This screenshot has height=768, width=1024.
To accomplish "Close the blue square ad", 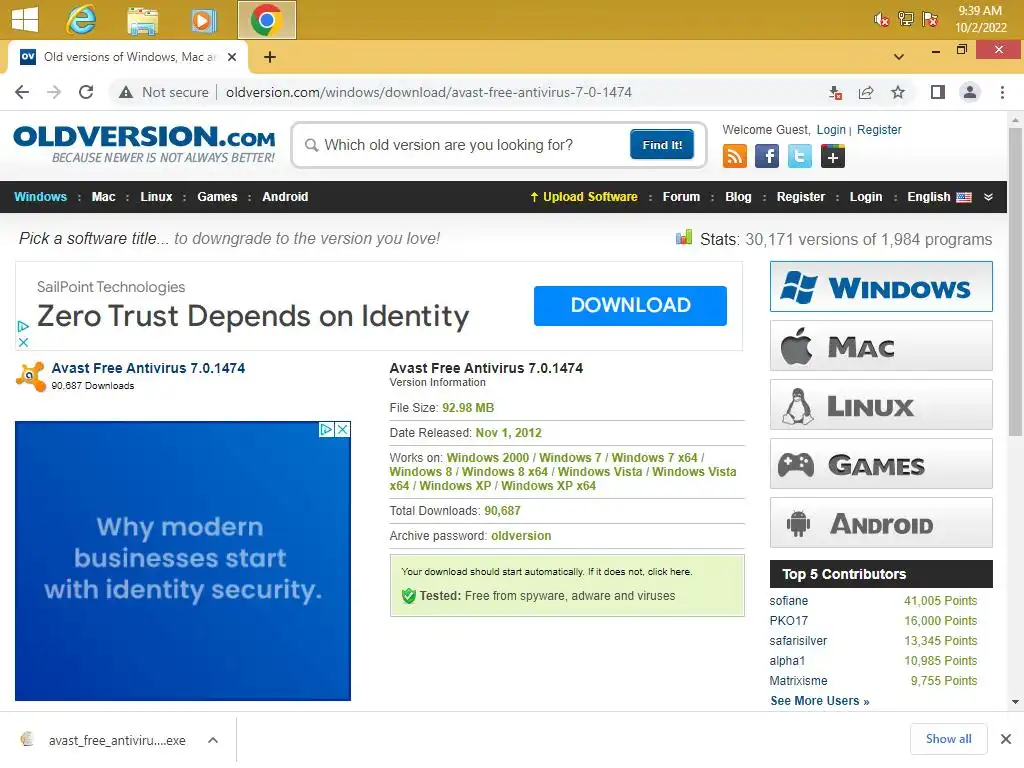I will [342, 429].
